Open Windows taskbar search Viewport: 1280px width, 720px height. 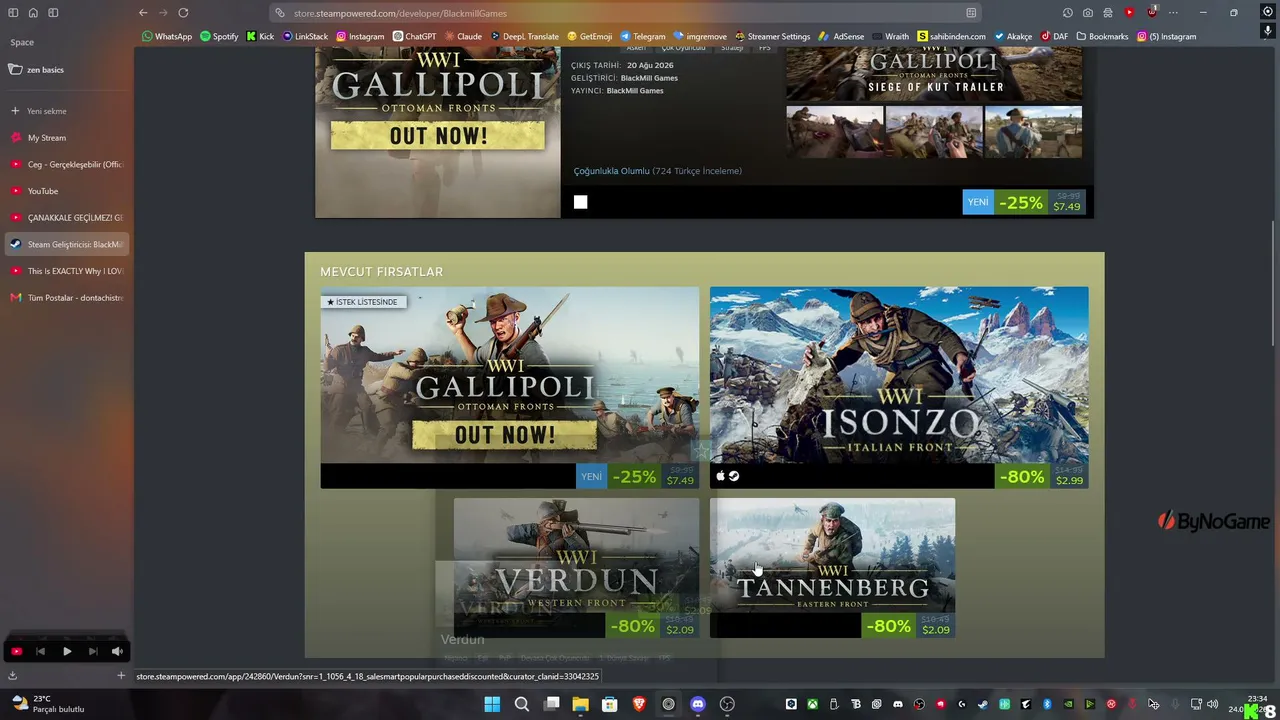click(522, 704)
